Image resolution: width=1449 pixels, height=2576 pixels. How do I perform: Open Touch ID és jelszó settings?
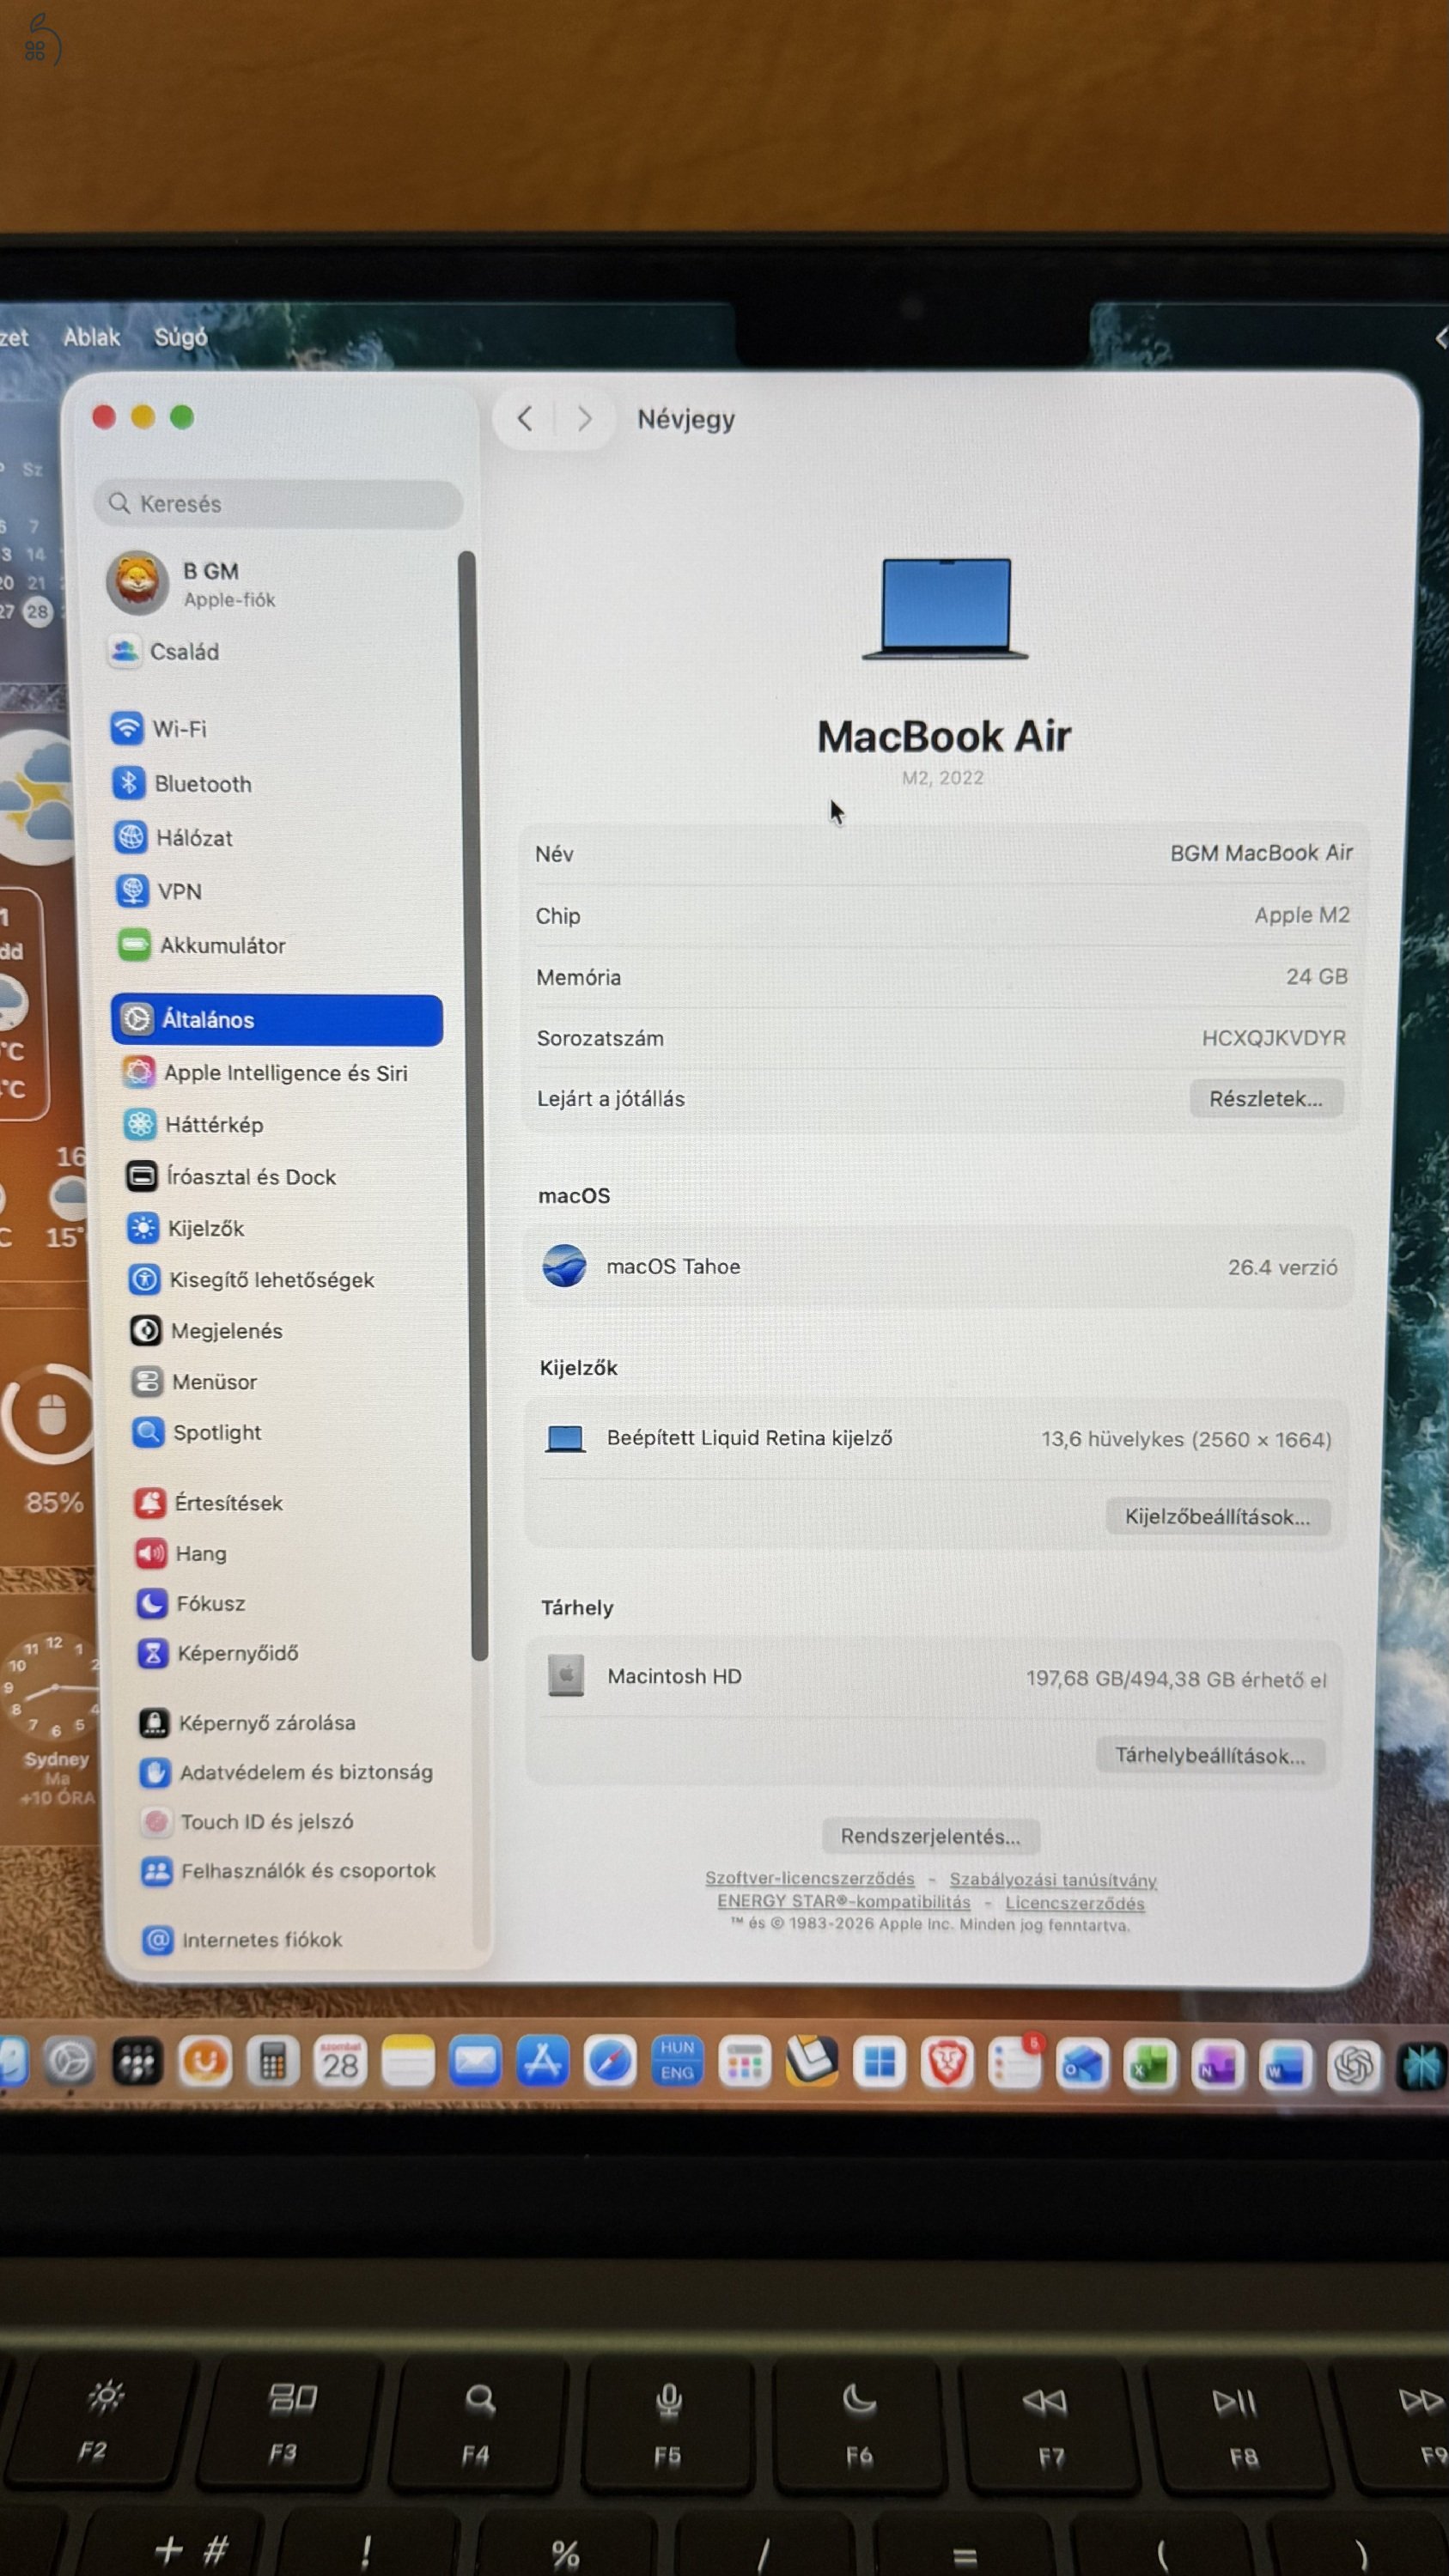(x=265, y=1822)
